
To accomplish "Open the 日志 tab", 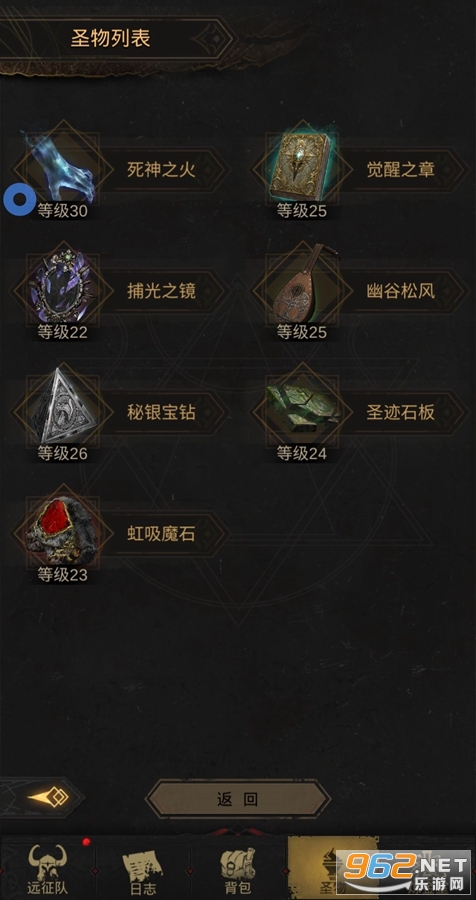I will pos(143,869).
